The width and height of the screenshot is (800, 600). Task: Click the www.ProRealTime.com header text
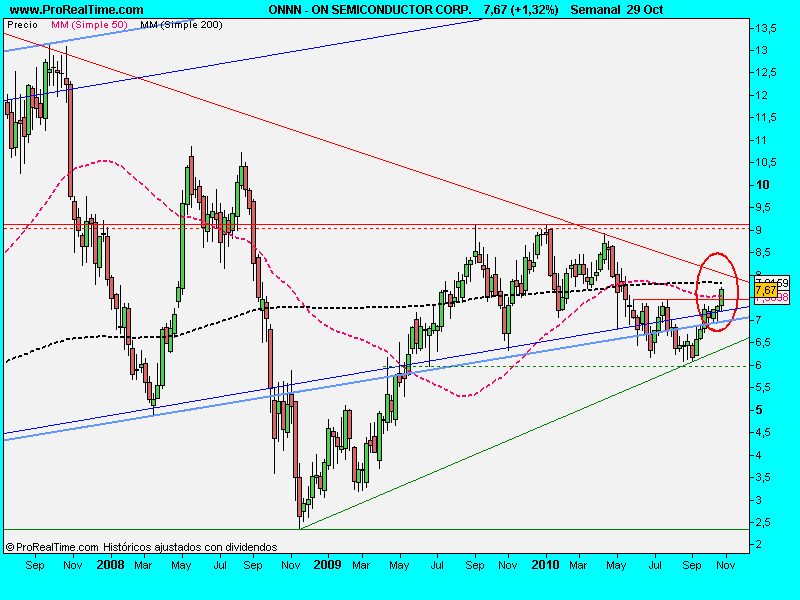click(x=77, y=10)
